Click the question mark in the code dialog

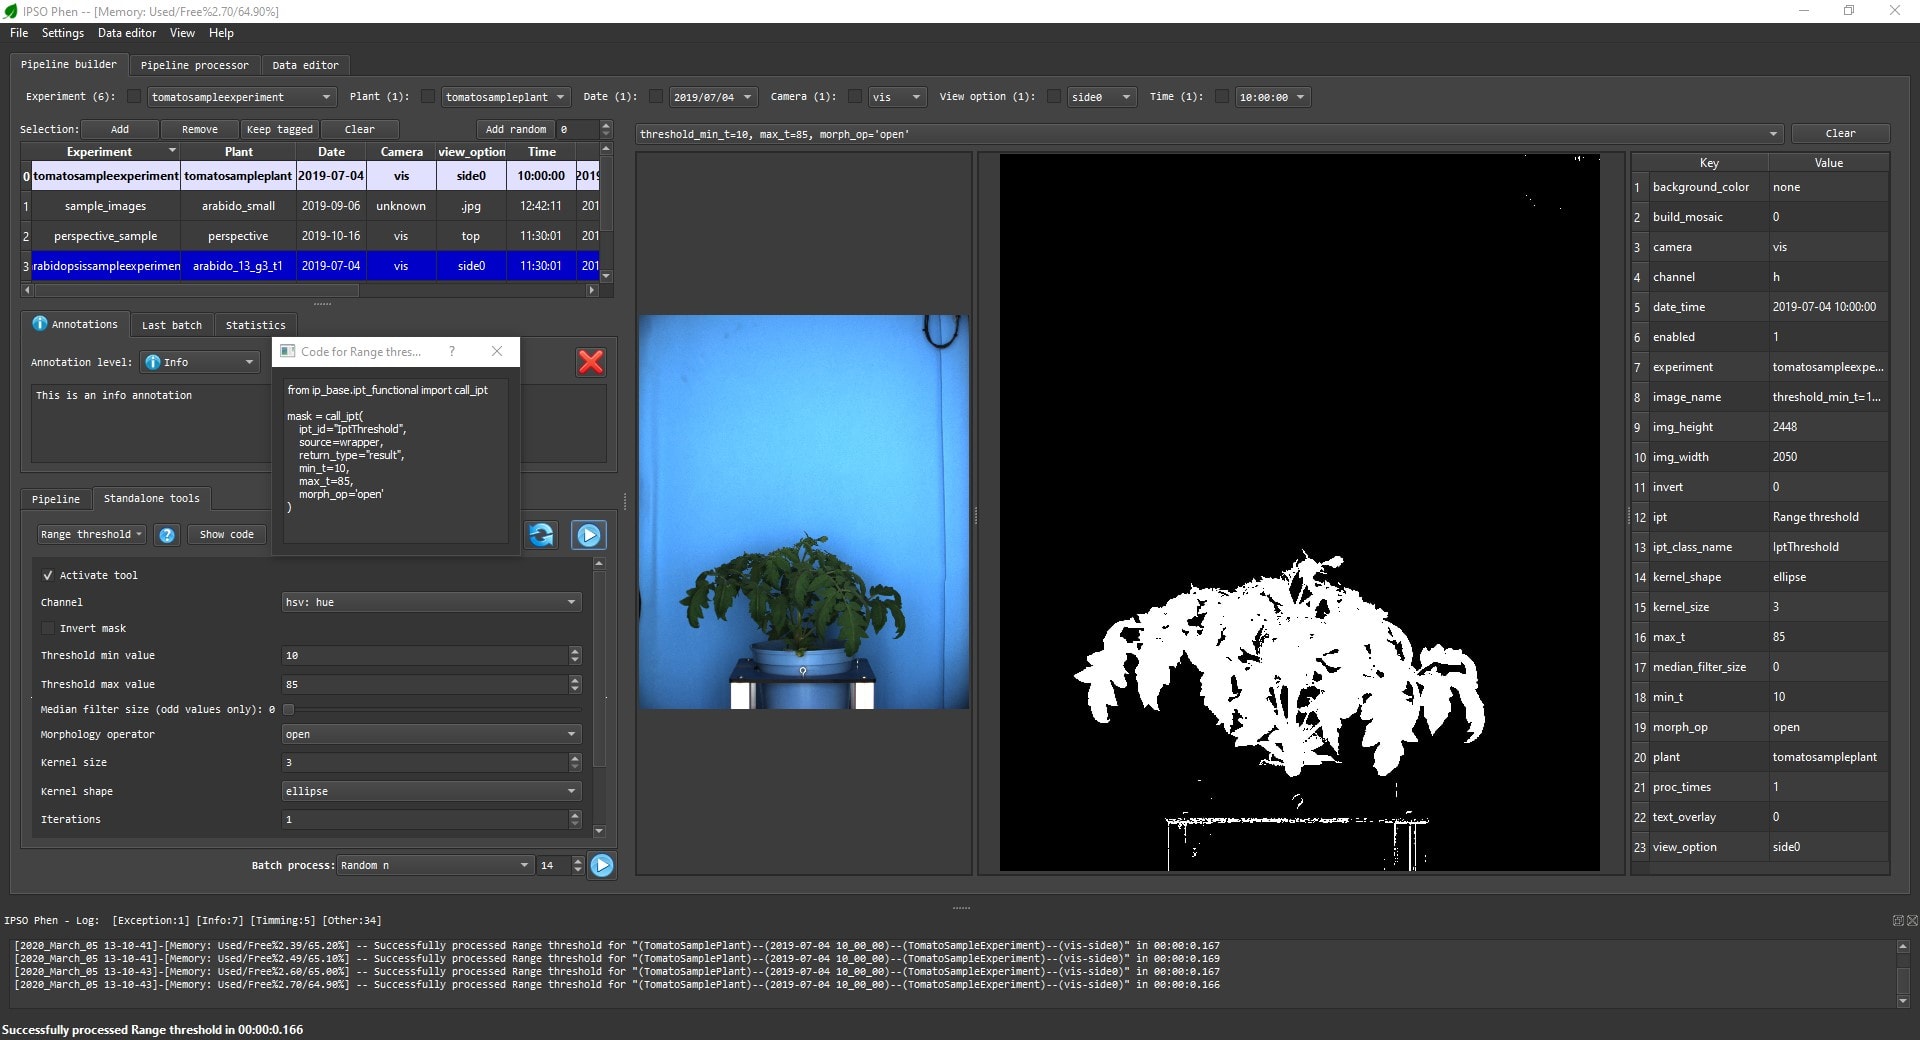point(452,351)
